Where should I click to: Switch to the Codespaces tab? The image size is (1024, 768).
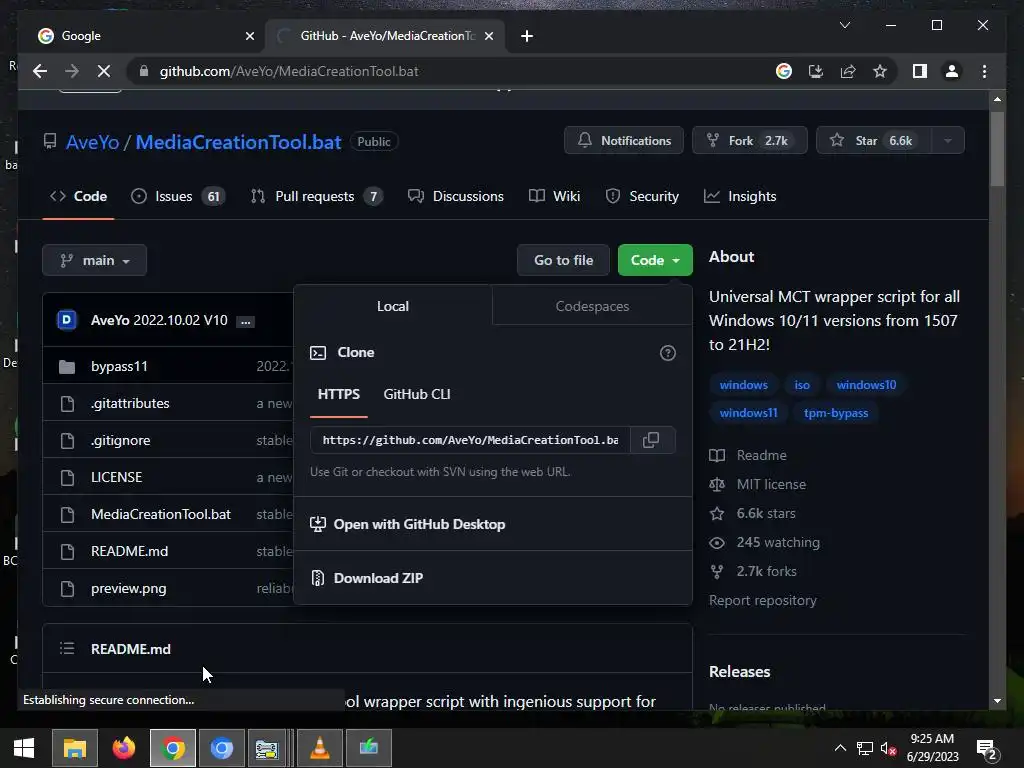[592, 306]
